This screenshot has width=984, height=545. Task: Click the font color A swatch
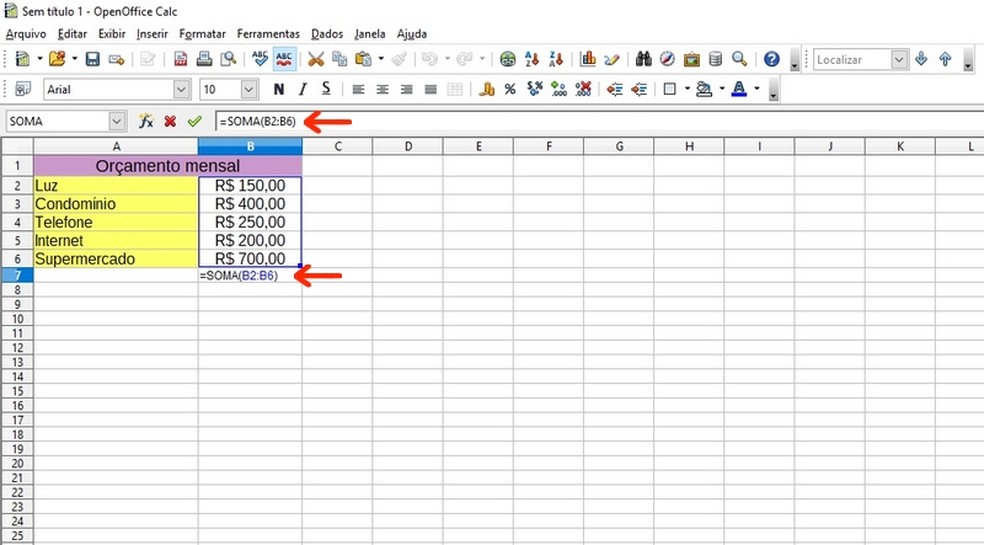739,90
